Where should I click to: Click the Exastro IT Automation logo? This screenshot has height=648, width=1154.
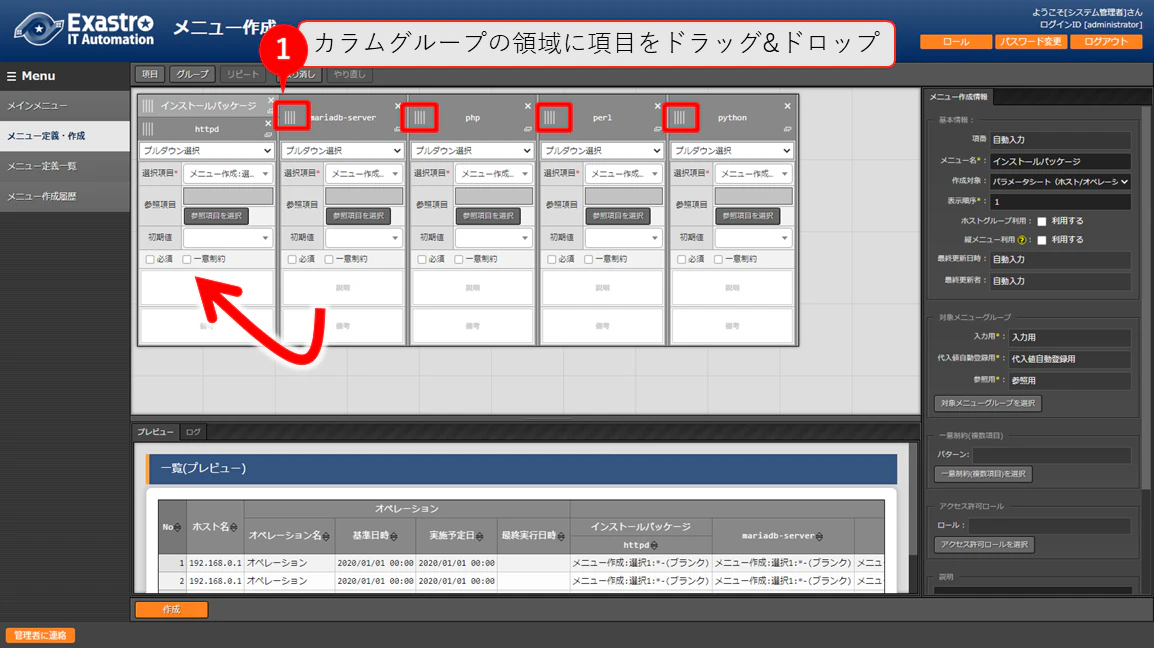pos(85,29)
